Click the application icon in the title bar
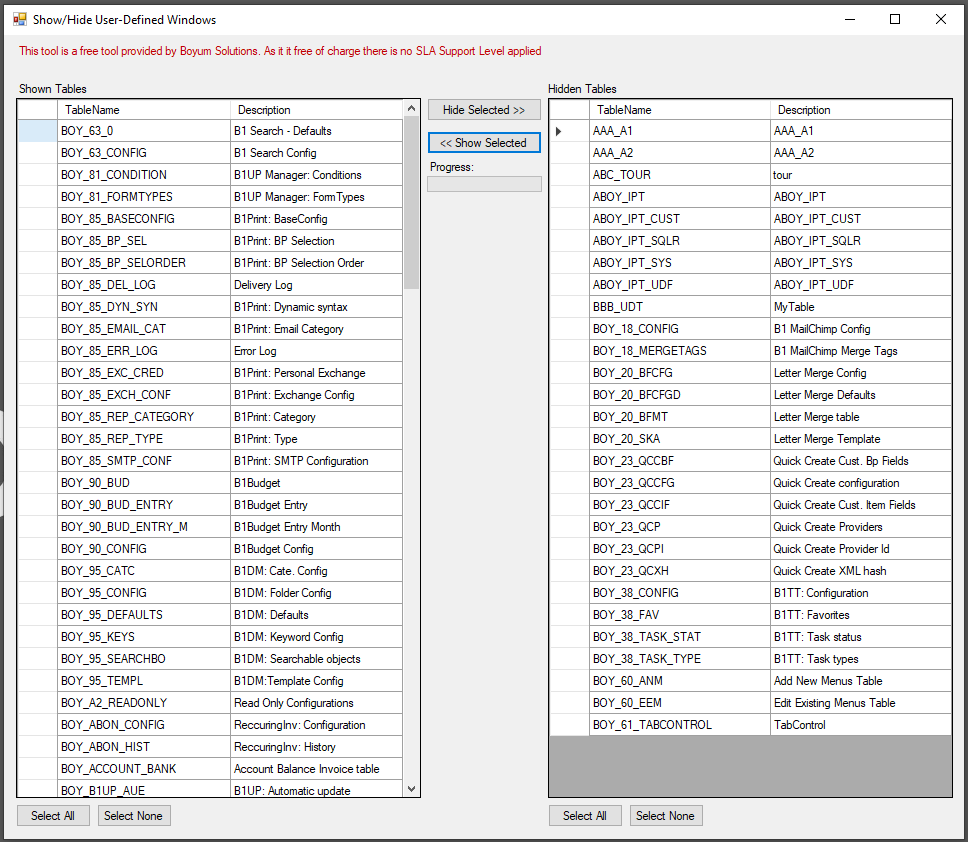This screenshot has height=842, width=968. point(20,18)
